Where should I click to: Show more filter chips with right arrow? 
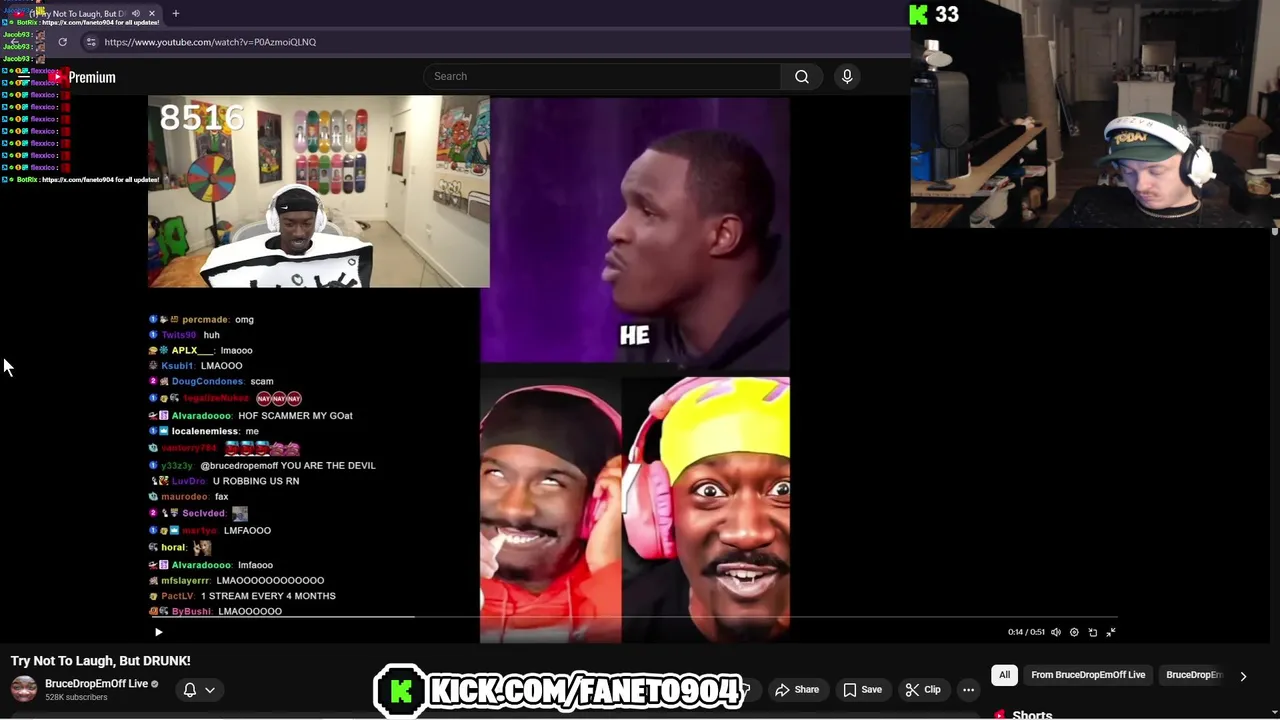coord(1243,676)
